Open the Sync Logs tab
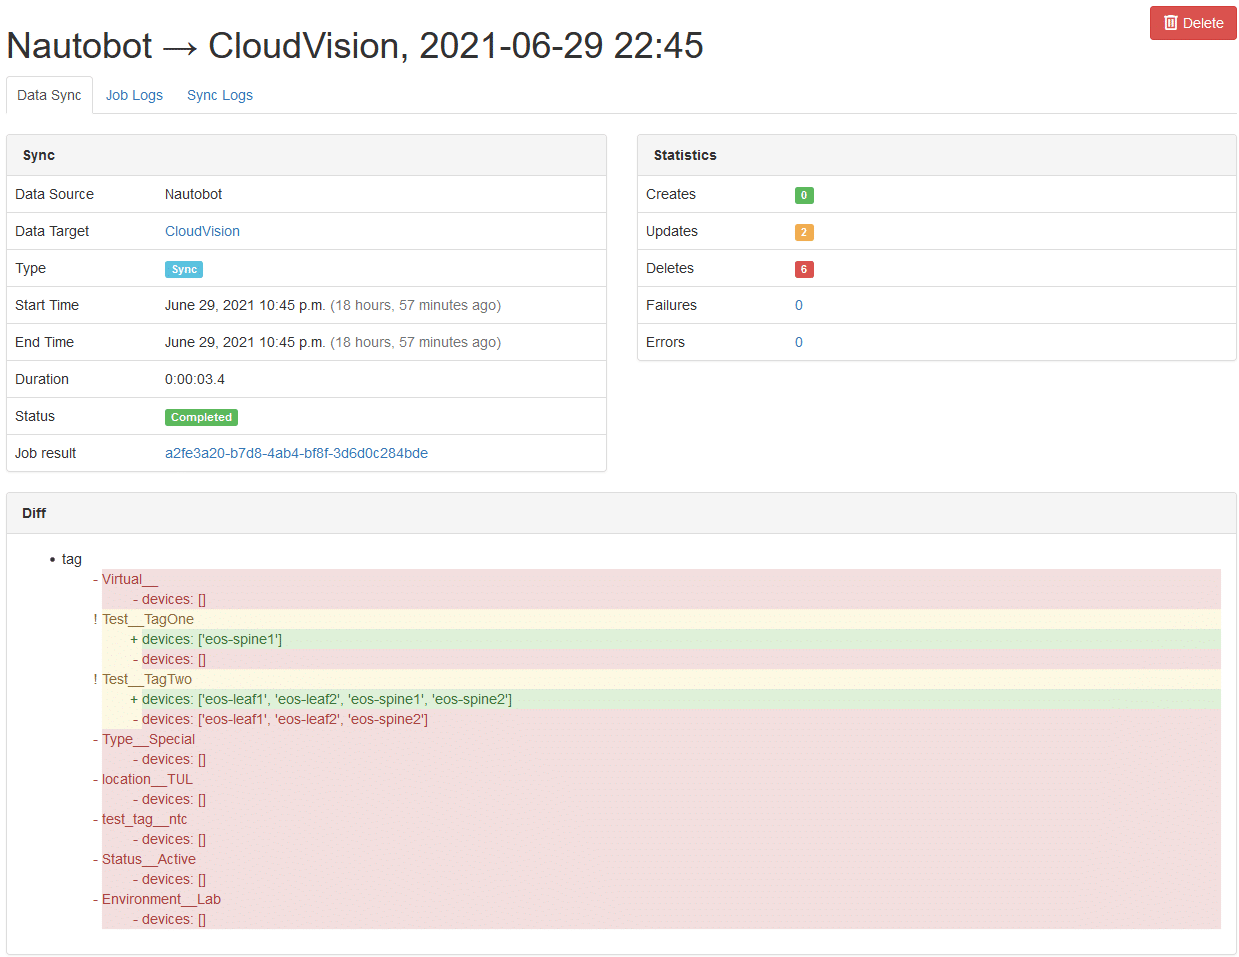 tap(220, 95)
